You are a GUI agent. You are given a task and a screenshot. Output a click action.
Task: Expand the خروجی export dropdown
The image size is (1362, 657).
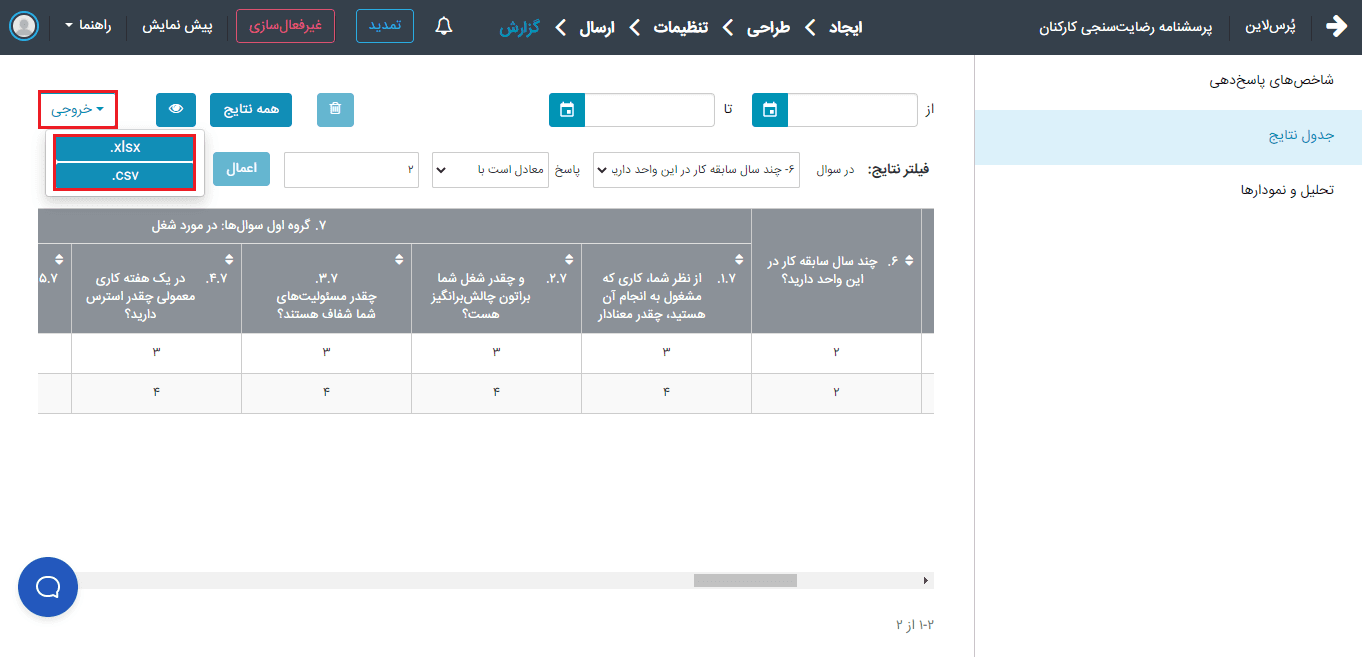pos(78,110)
